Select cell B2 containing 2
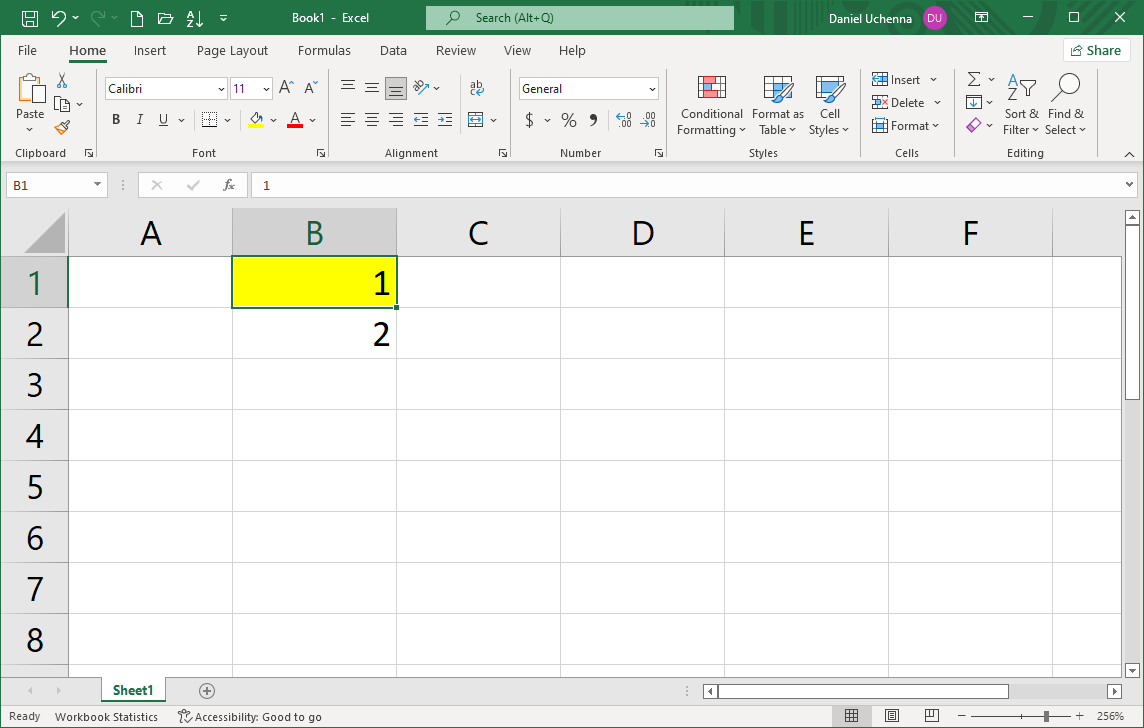This screenshot has height=728, width=1144. 314,334
